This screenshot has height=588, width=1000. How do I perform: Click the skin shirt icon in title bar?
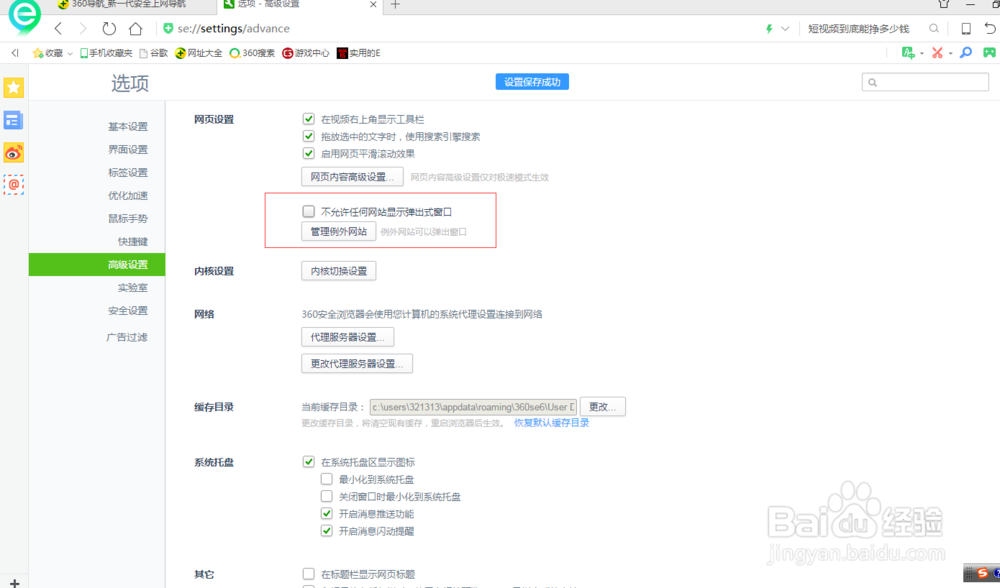tap(944, 4)
